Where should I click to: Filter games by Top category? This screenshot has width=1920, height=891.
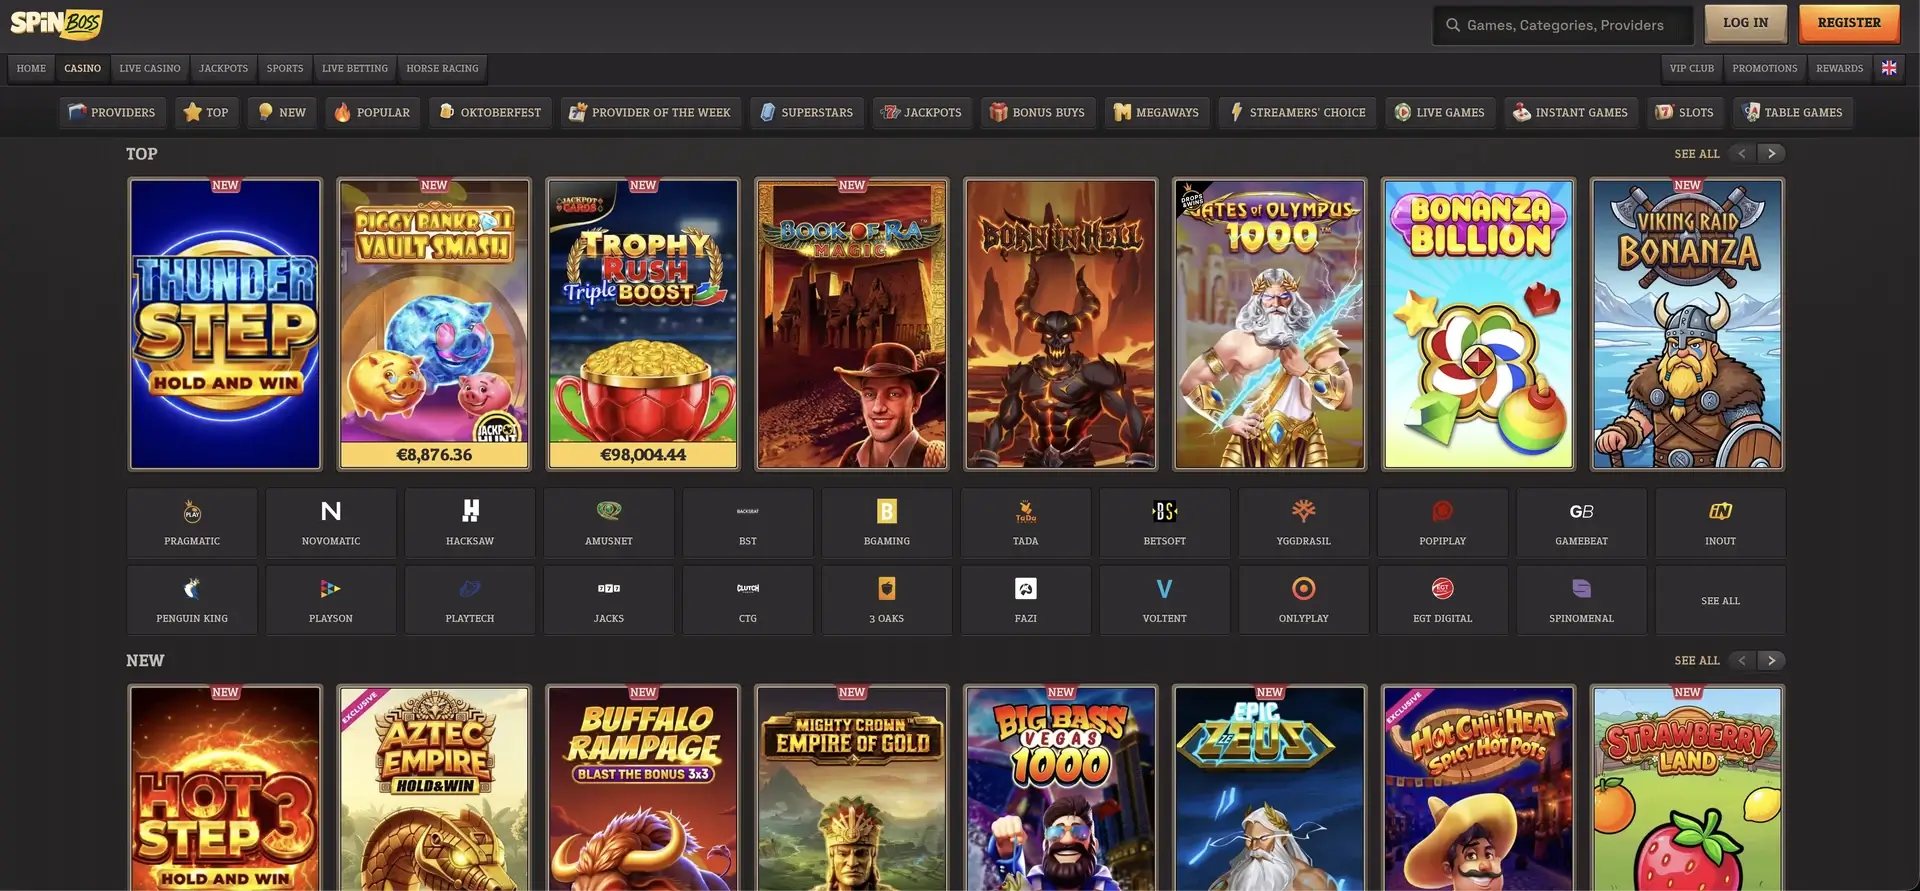(x=207, y=112)
